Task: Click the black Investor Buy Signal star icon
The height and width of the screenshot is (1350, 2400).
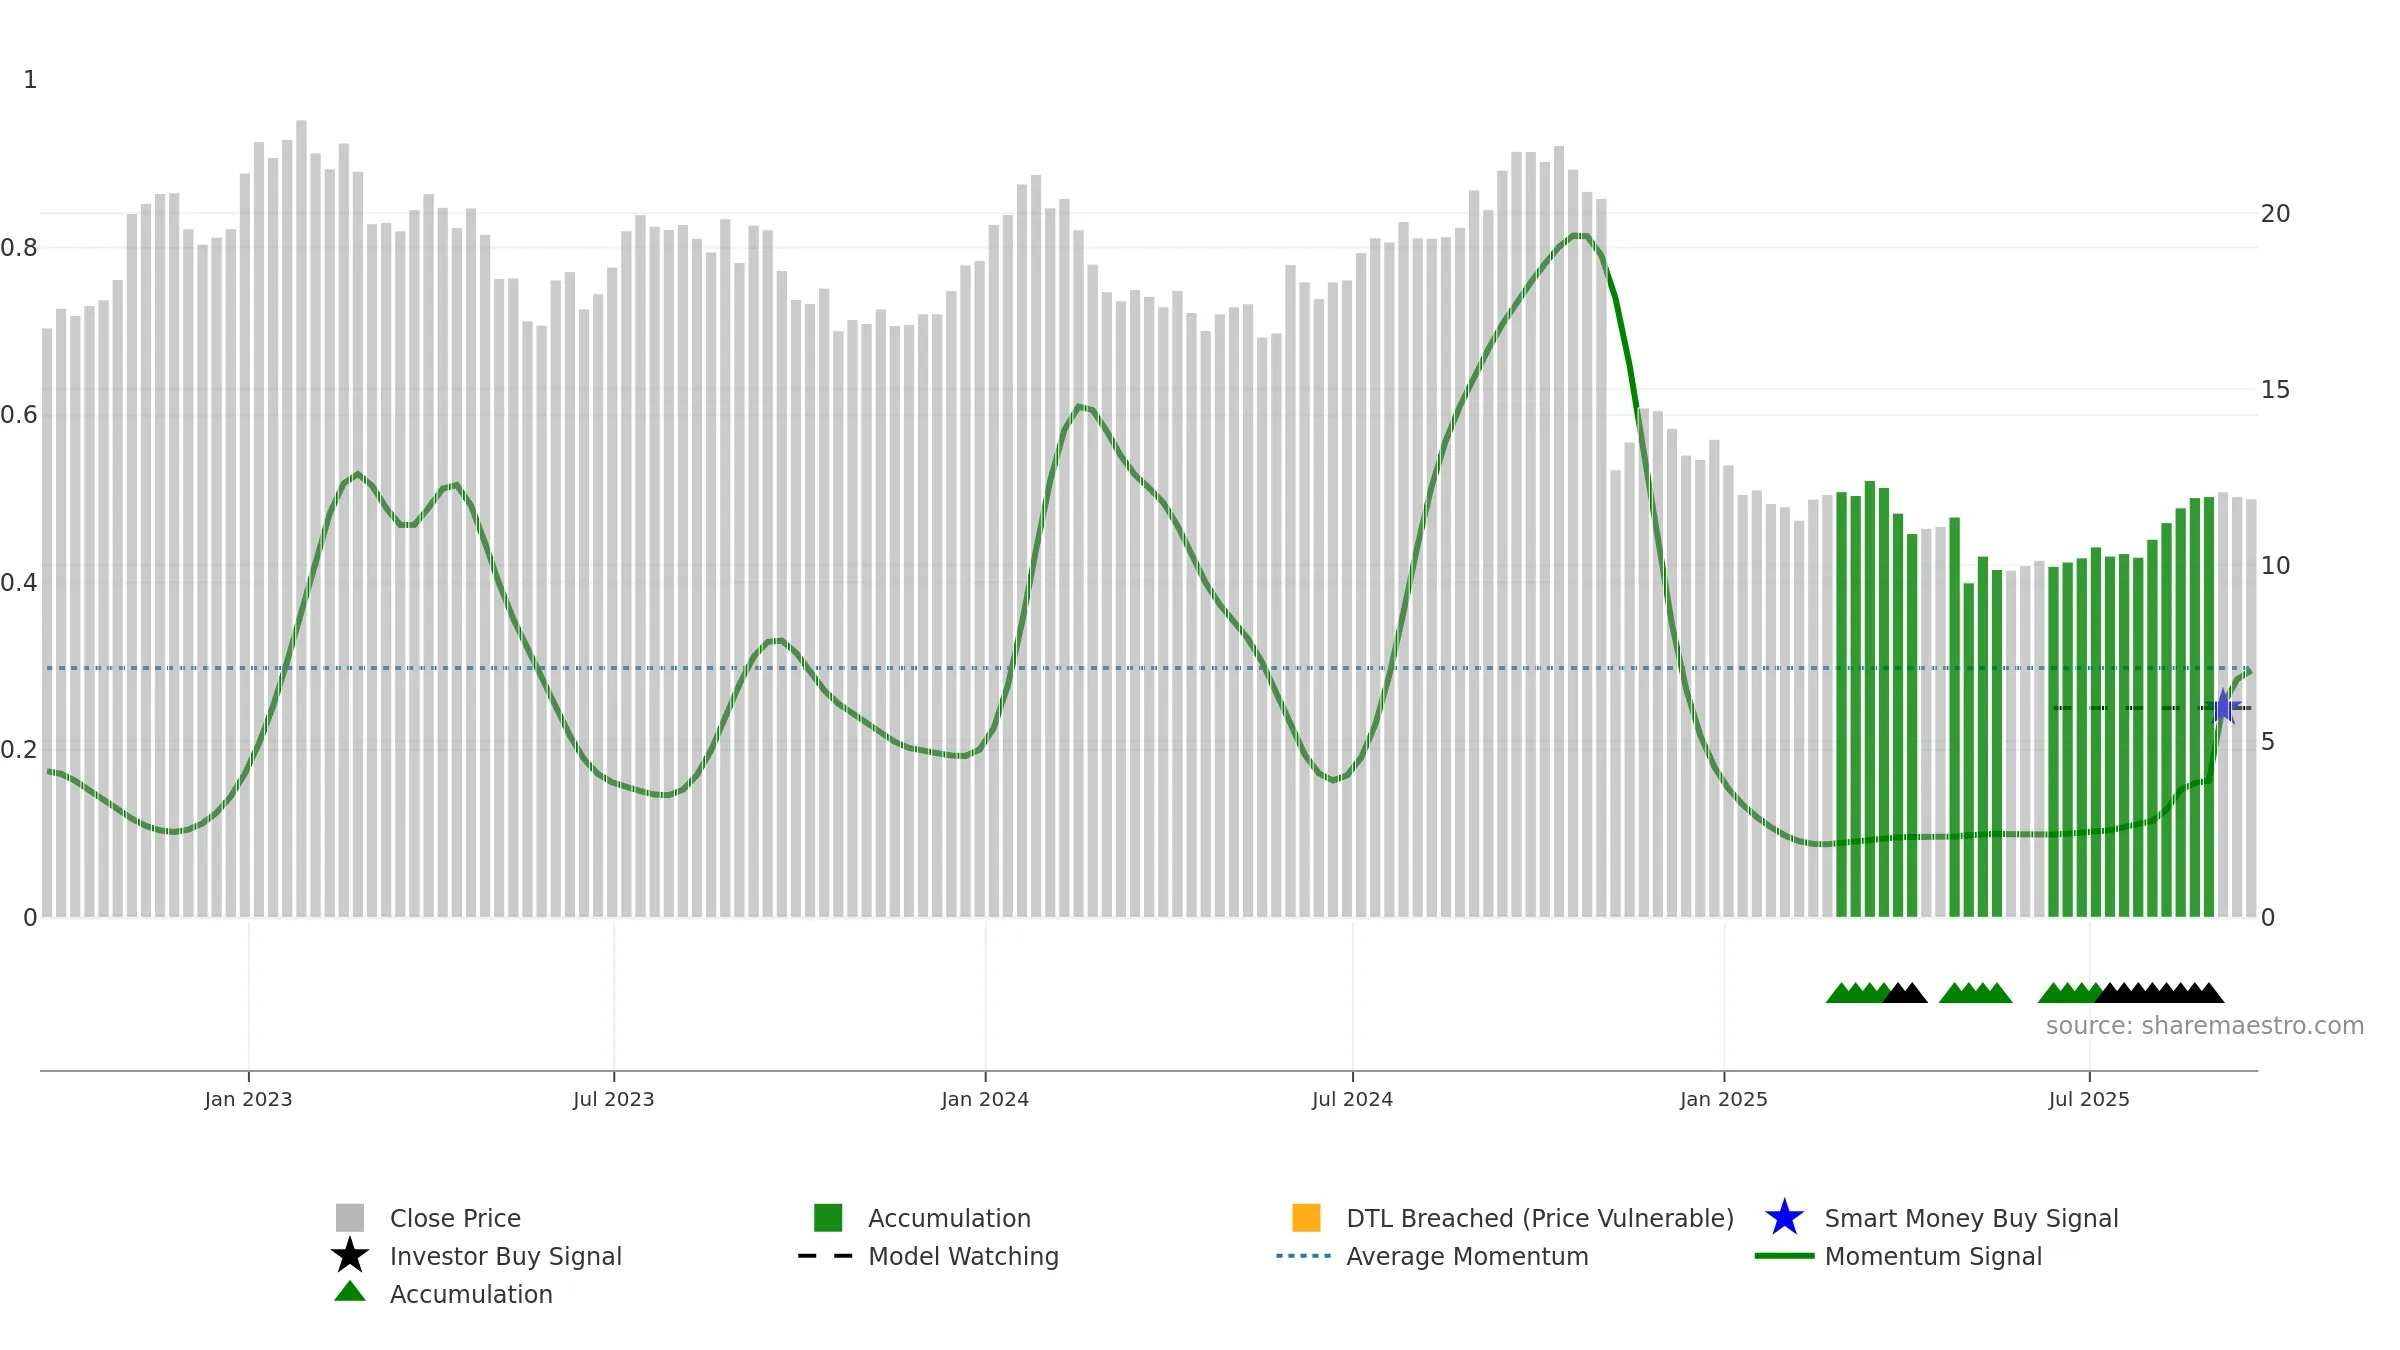Action: (350, 1255)
